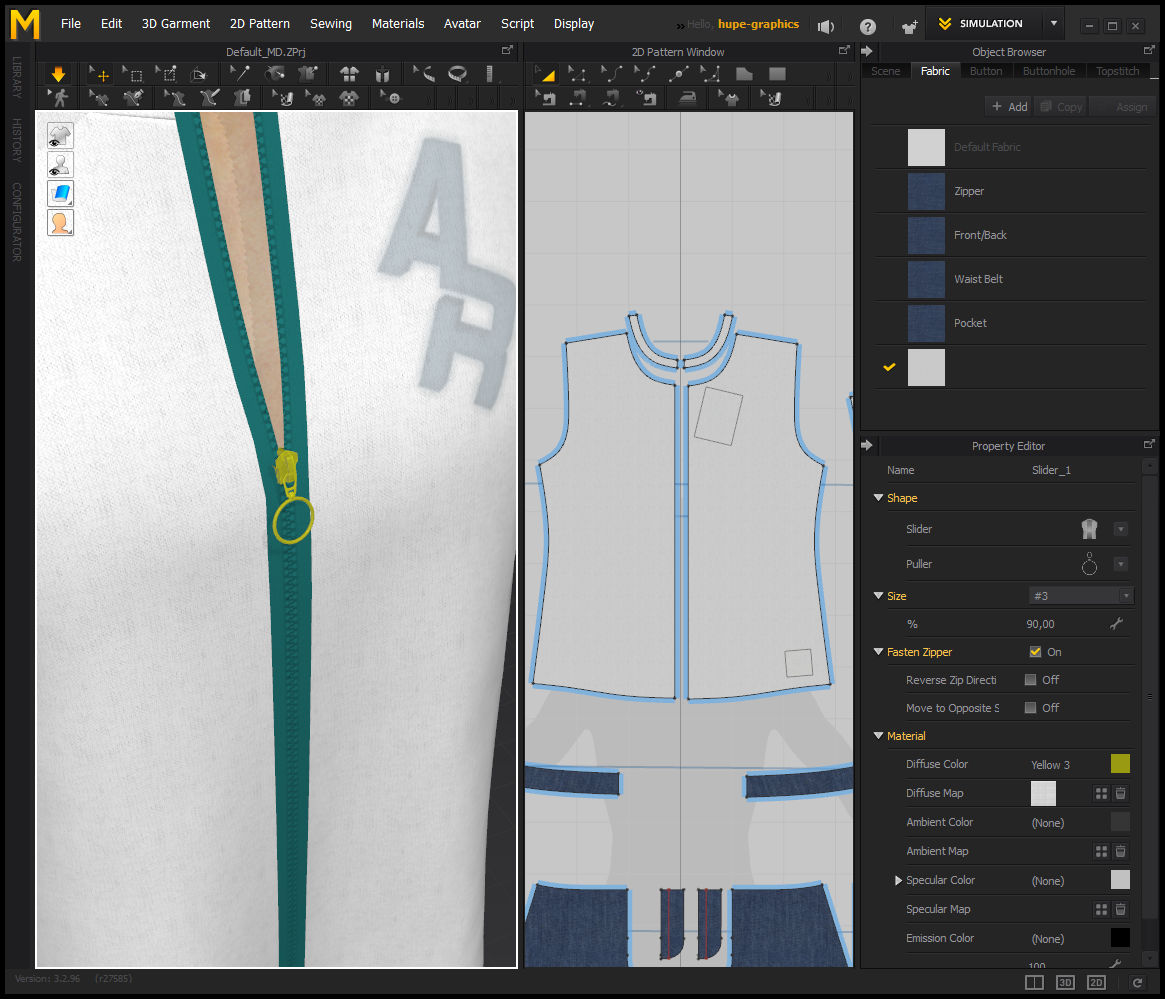The height and width of the screenshot is (999, 1165).
Task: Click the help question mark icon
Action: click(x=867, y=26)
